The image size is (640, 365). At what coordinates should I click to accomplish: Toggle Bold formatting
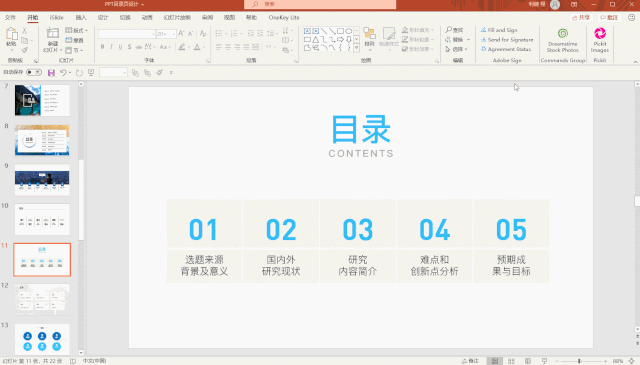tap(102, 47)
